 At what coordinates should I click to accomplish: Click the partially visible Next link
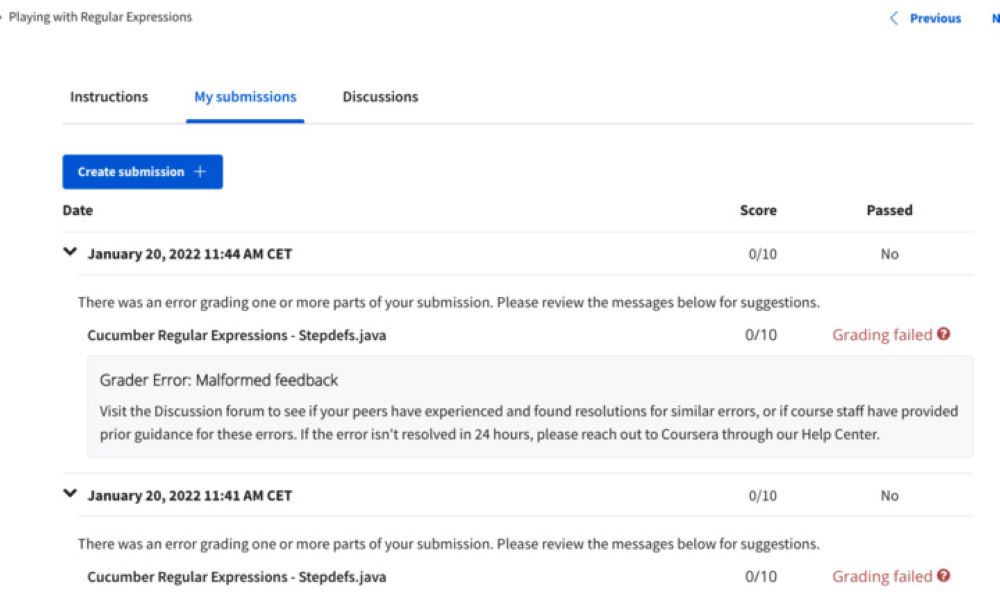(x=996, y=18)
